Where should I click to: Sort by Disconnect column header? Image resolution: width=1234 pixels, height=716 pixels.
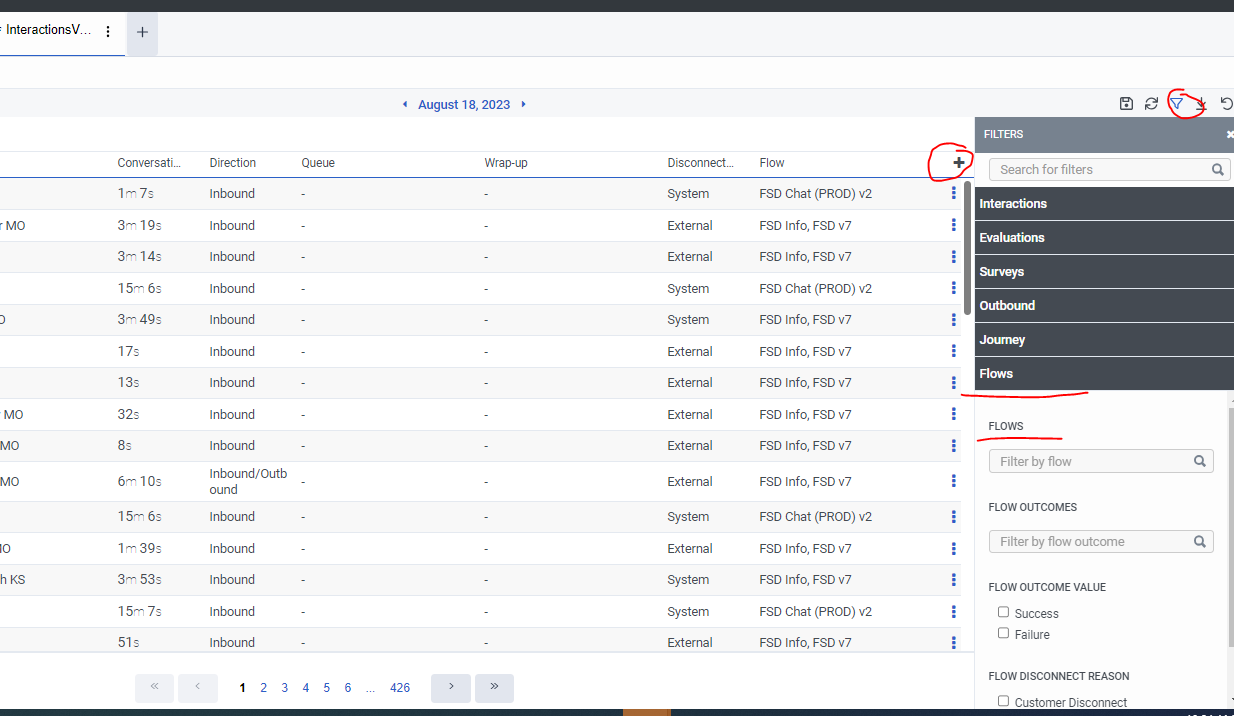click(x=701, y=163)
